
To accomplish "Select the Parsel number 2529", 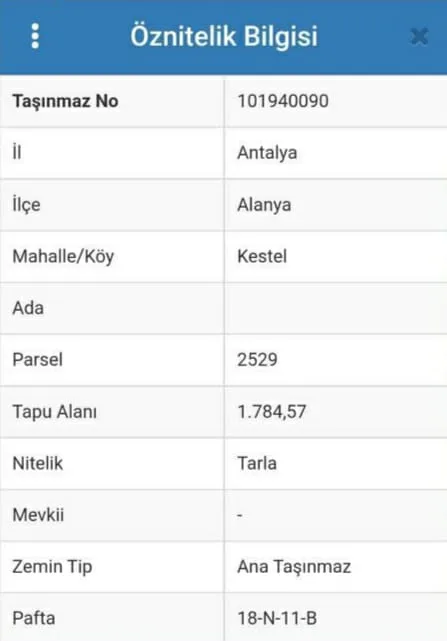I will pyautogui.click(x=257, y=360).
